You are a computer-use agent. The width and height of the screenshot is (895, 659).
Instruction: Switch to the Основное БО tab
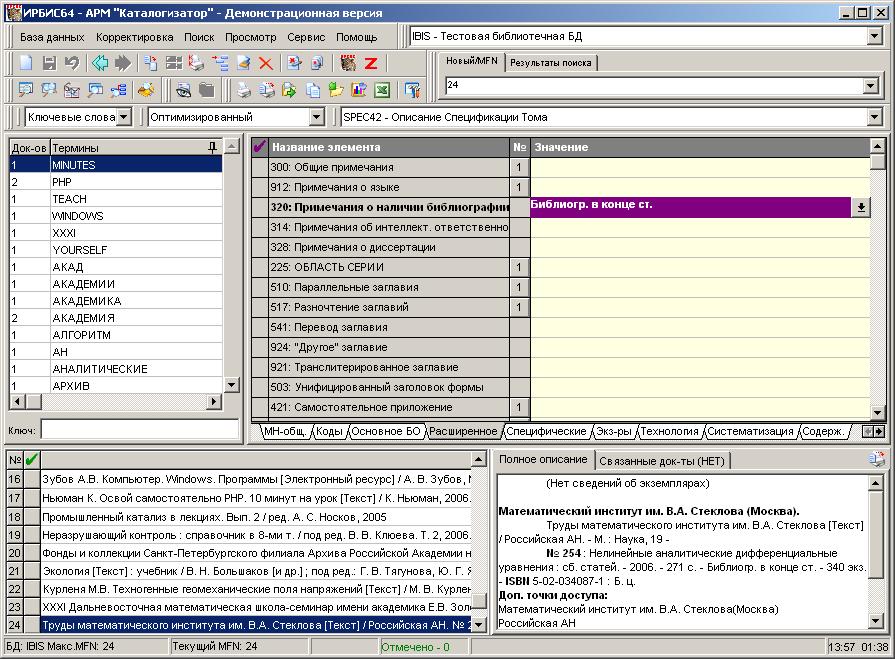coord(386,431)
